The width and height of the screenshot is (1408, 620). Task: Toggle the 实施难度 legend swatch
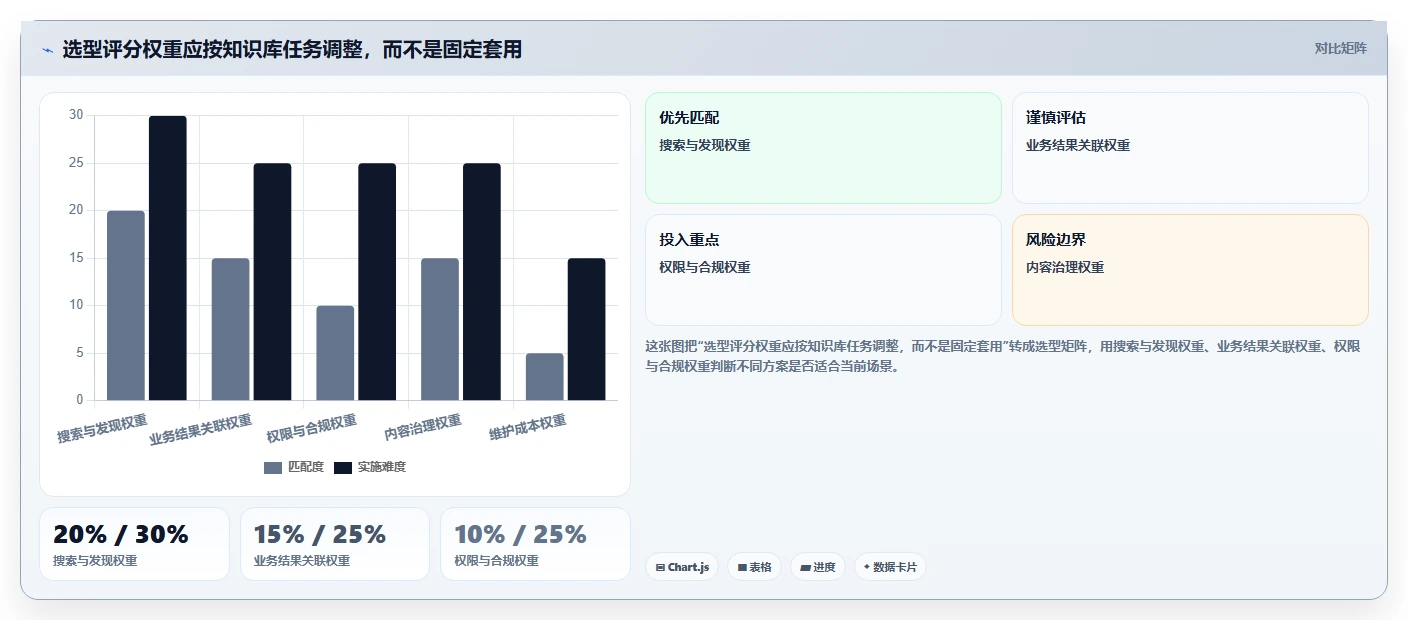pos(343,468)
